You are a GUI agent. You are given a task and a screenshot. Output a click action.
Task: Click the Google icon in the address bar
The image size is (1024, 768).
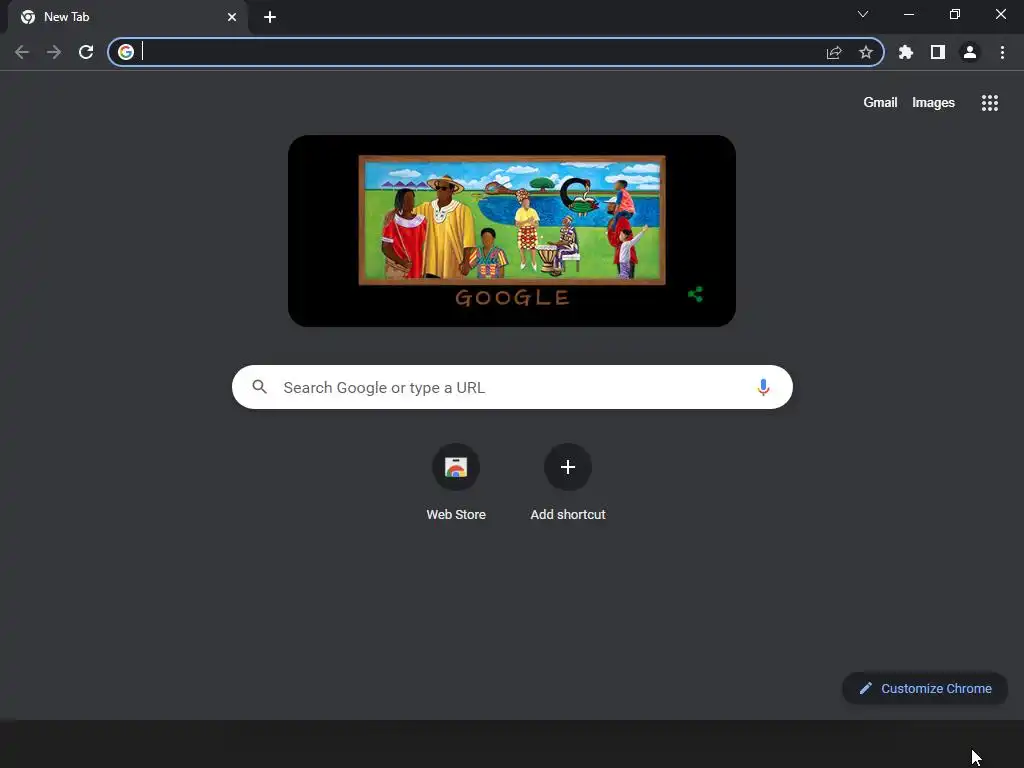point(126,52)
